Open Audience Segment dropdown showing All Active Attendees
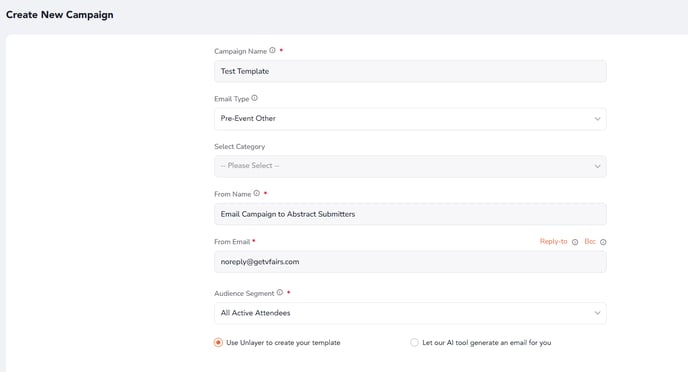 point(410,313)
